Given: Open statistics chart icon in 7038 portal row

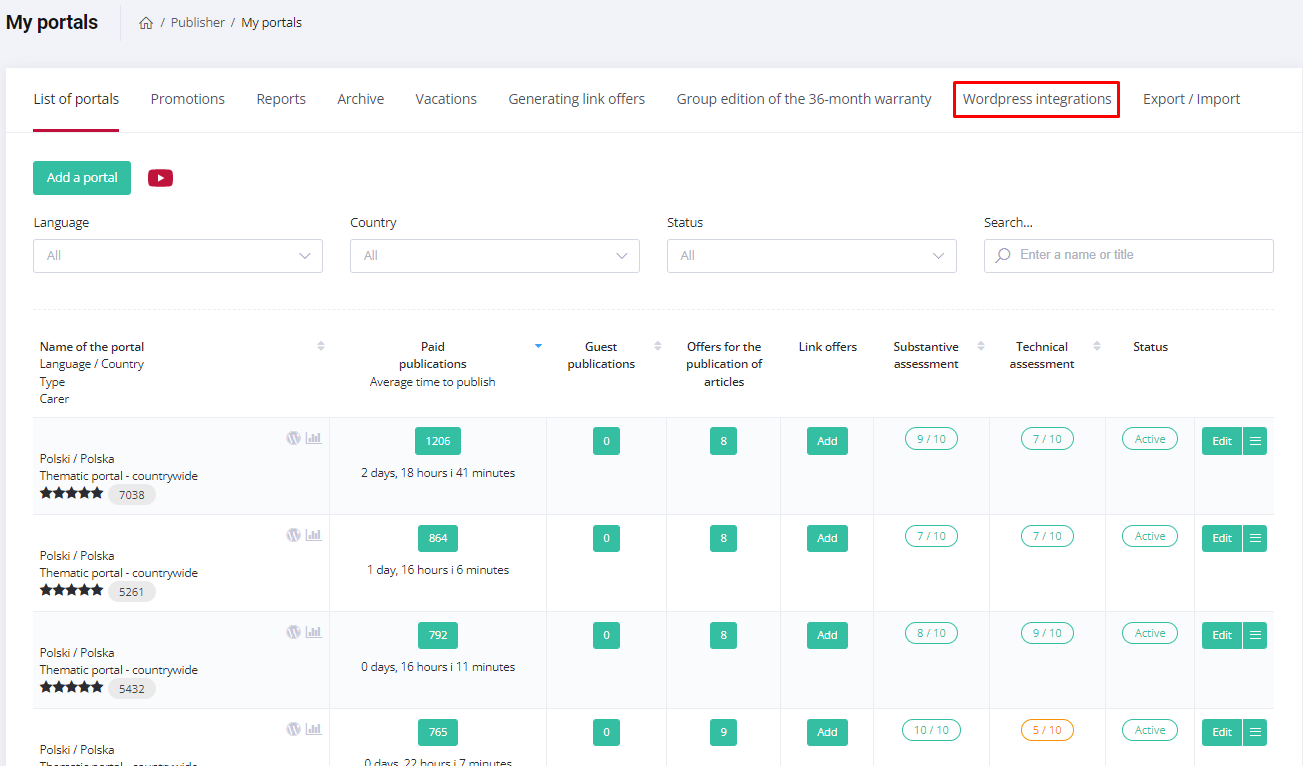Looking at the screenshot, I should 313,438.
